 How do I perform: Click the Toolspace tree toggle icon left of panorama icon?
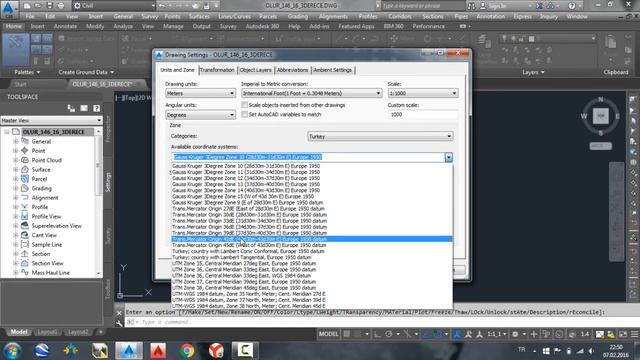coord(71,108)
